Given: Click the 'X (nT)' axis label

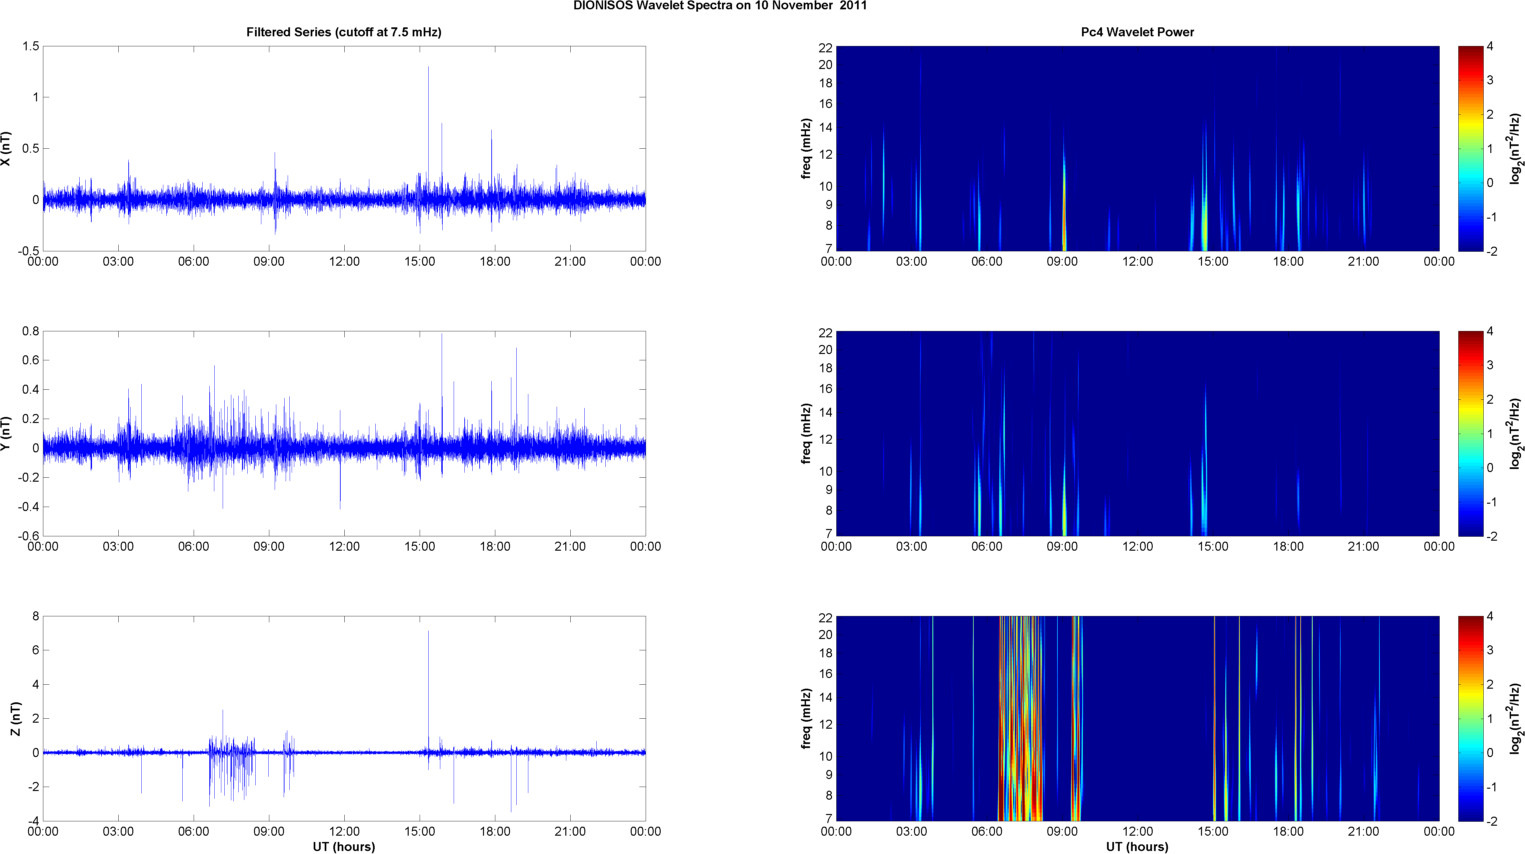Looking at the screenshot, I should point(6,148).
